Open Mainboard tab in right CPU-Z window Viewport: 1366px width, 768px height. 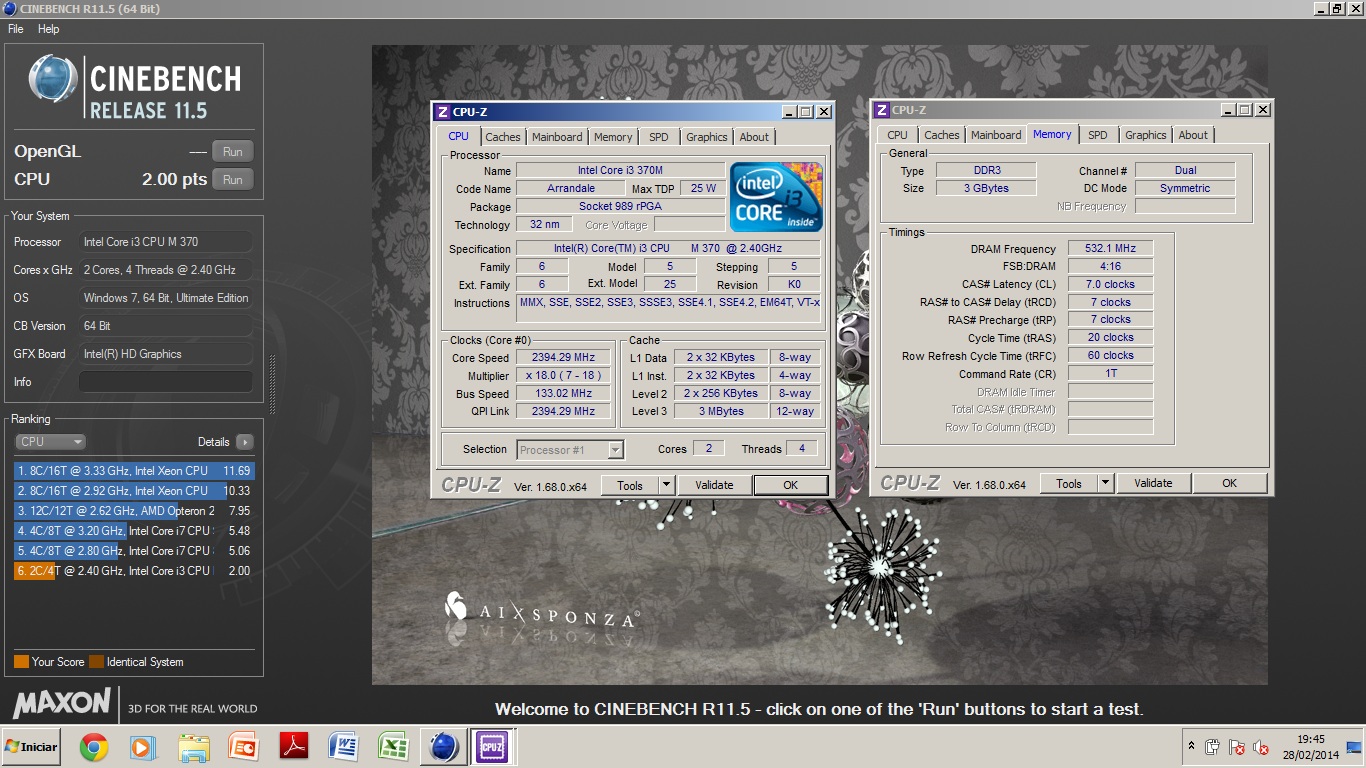point(996,135)
